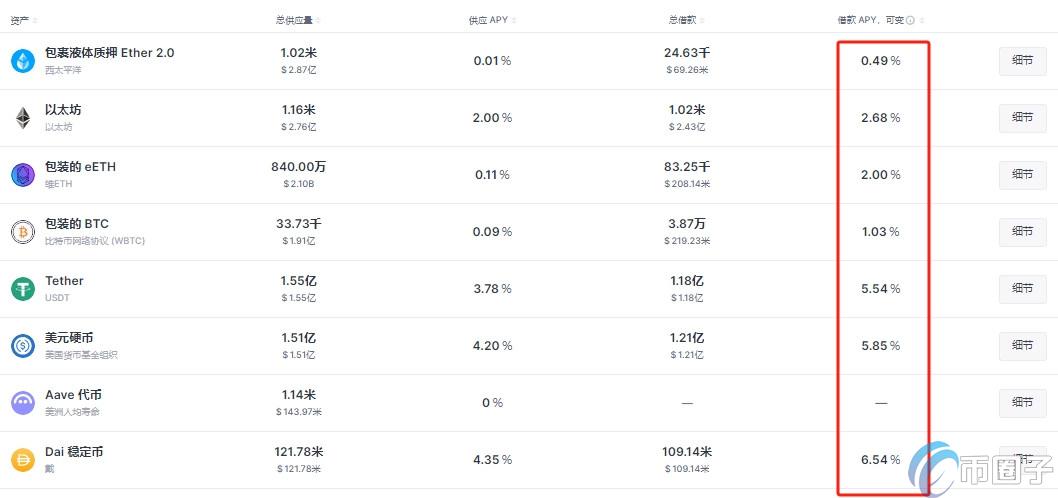Open 细节 for wrapped staked Ether 2.0 row
Screen dimensions: 1058x498
[x=1022, y=61]
